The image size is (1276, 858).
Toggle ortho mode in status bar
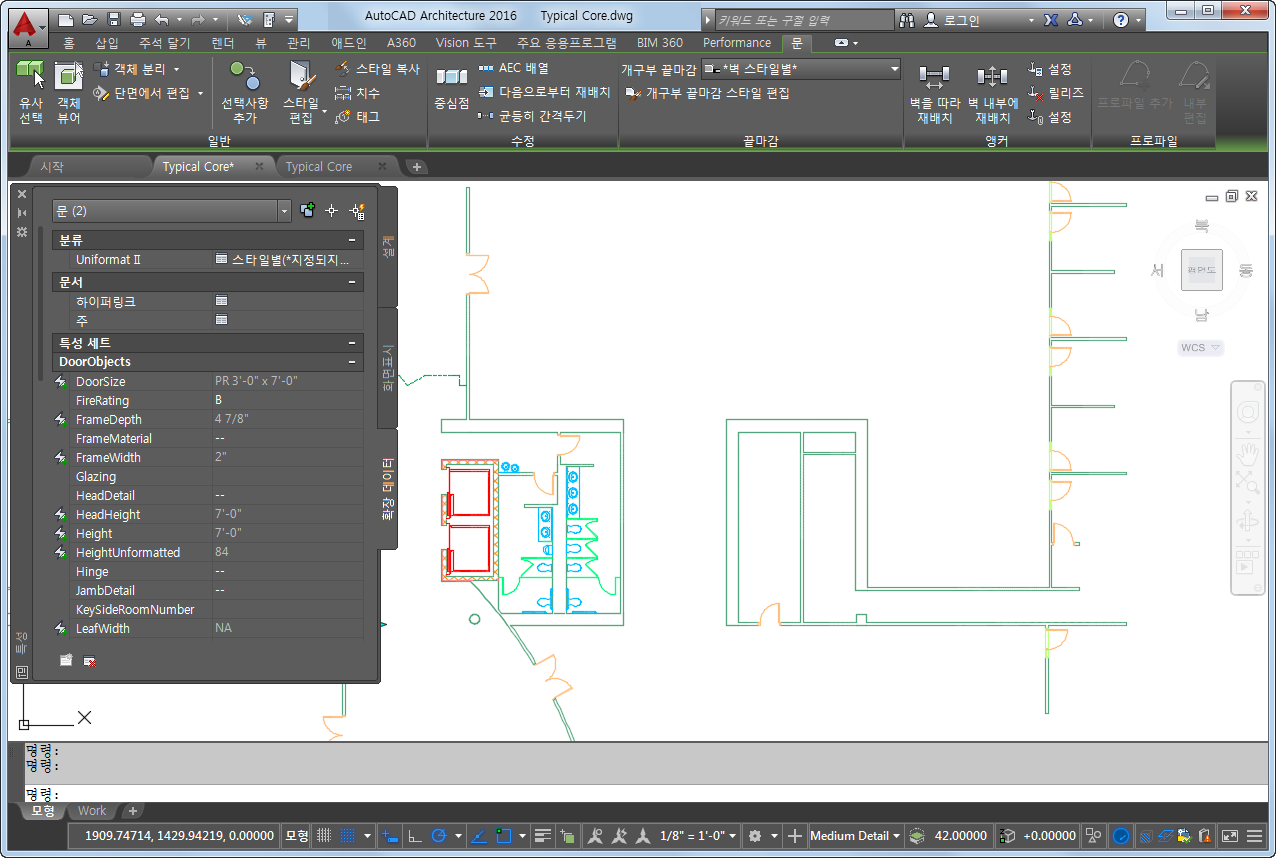coord(414,836)
